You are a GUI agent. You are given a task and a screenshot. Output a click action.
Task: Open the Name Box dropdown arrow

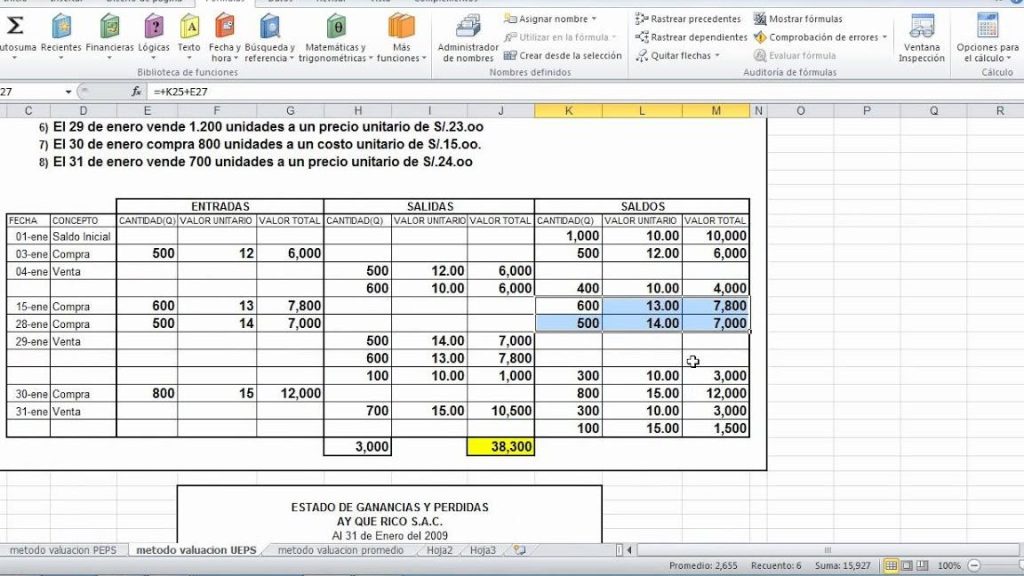(68, 91)
